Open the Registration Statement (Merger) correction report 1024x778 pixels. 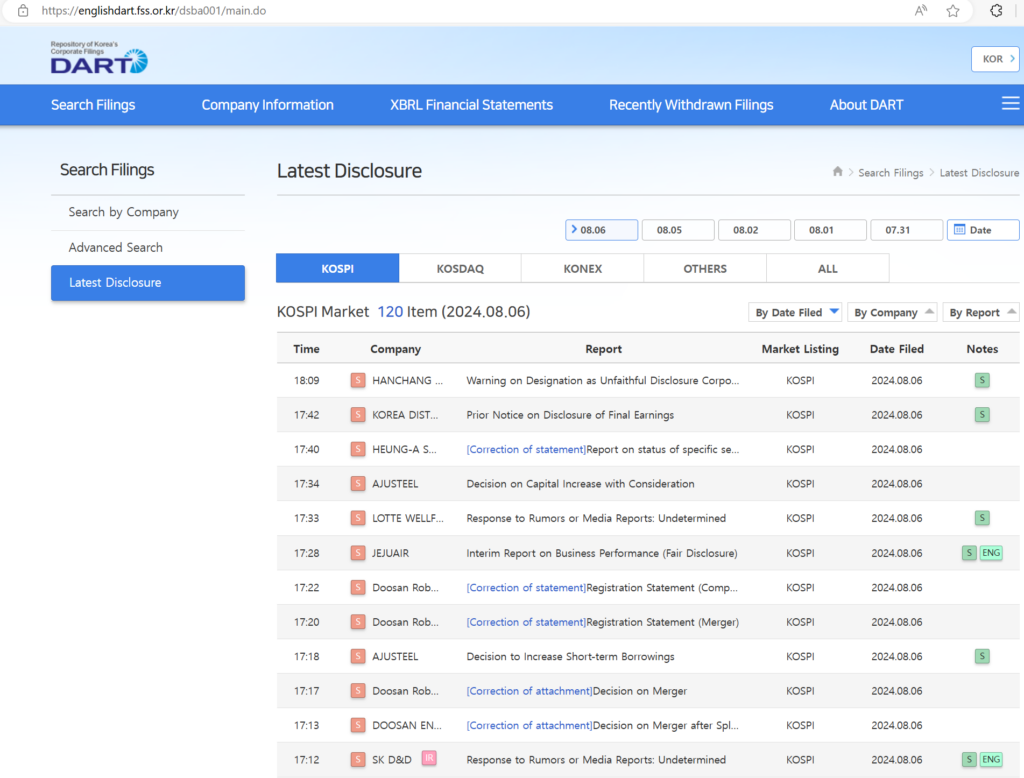point(603,623)
